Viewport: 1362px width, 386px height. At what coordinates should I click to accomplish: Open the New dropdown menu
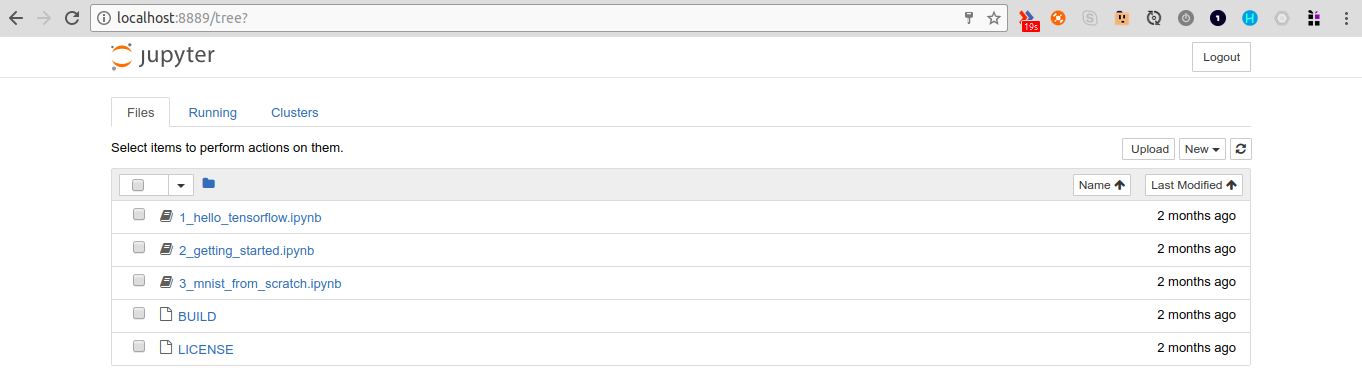[1202, 149]
